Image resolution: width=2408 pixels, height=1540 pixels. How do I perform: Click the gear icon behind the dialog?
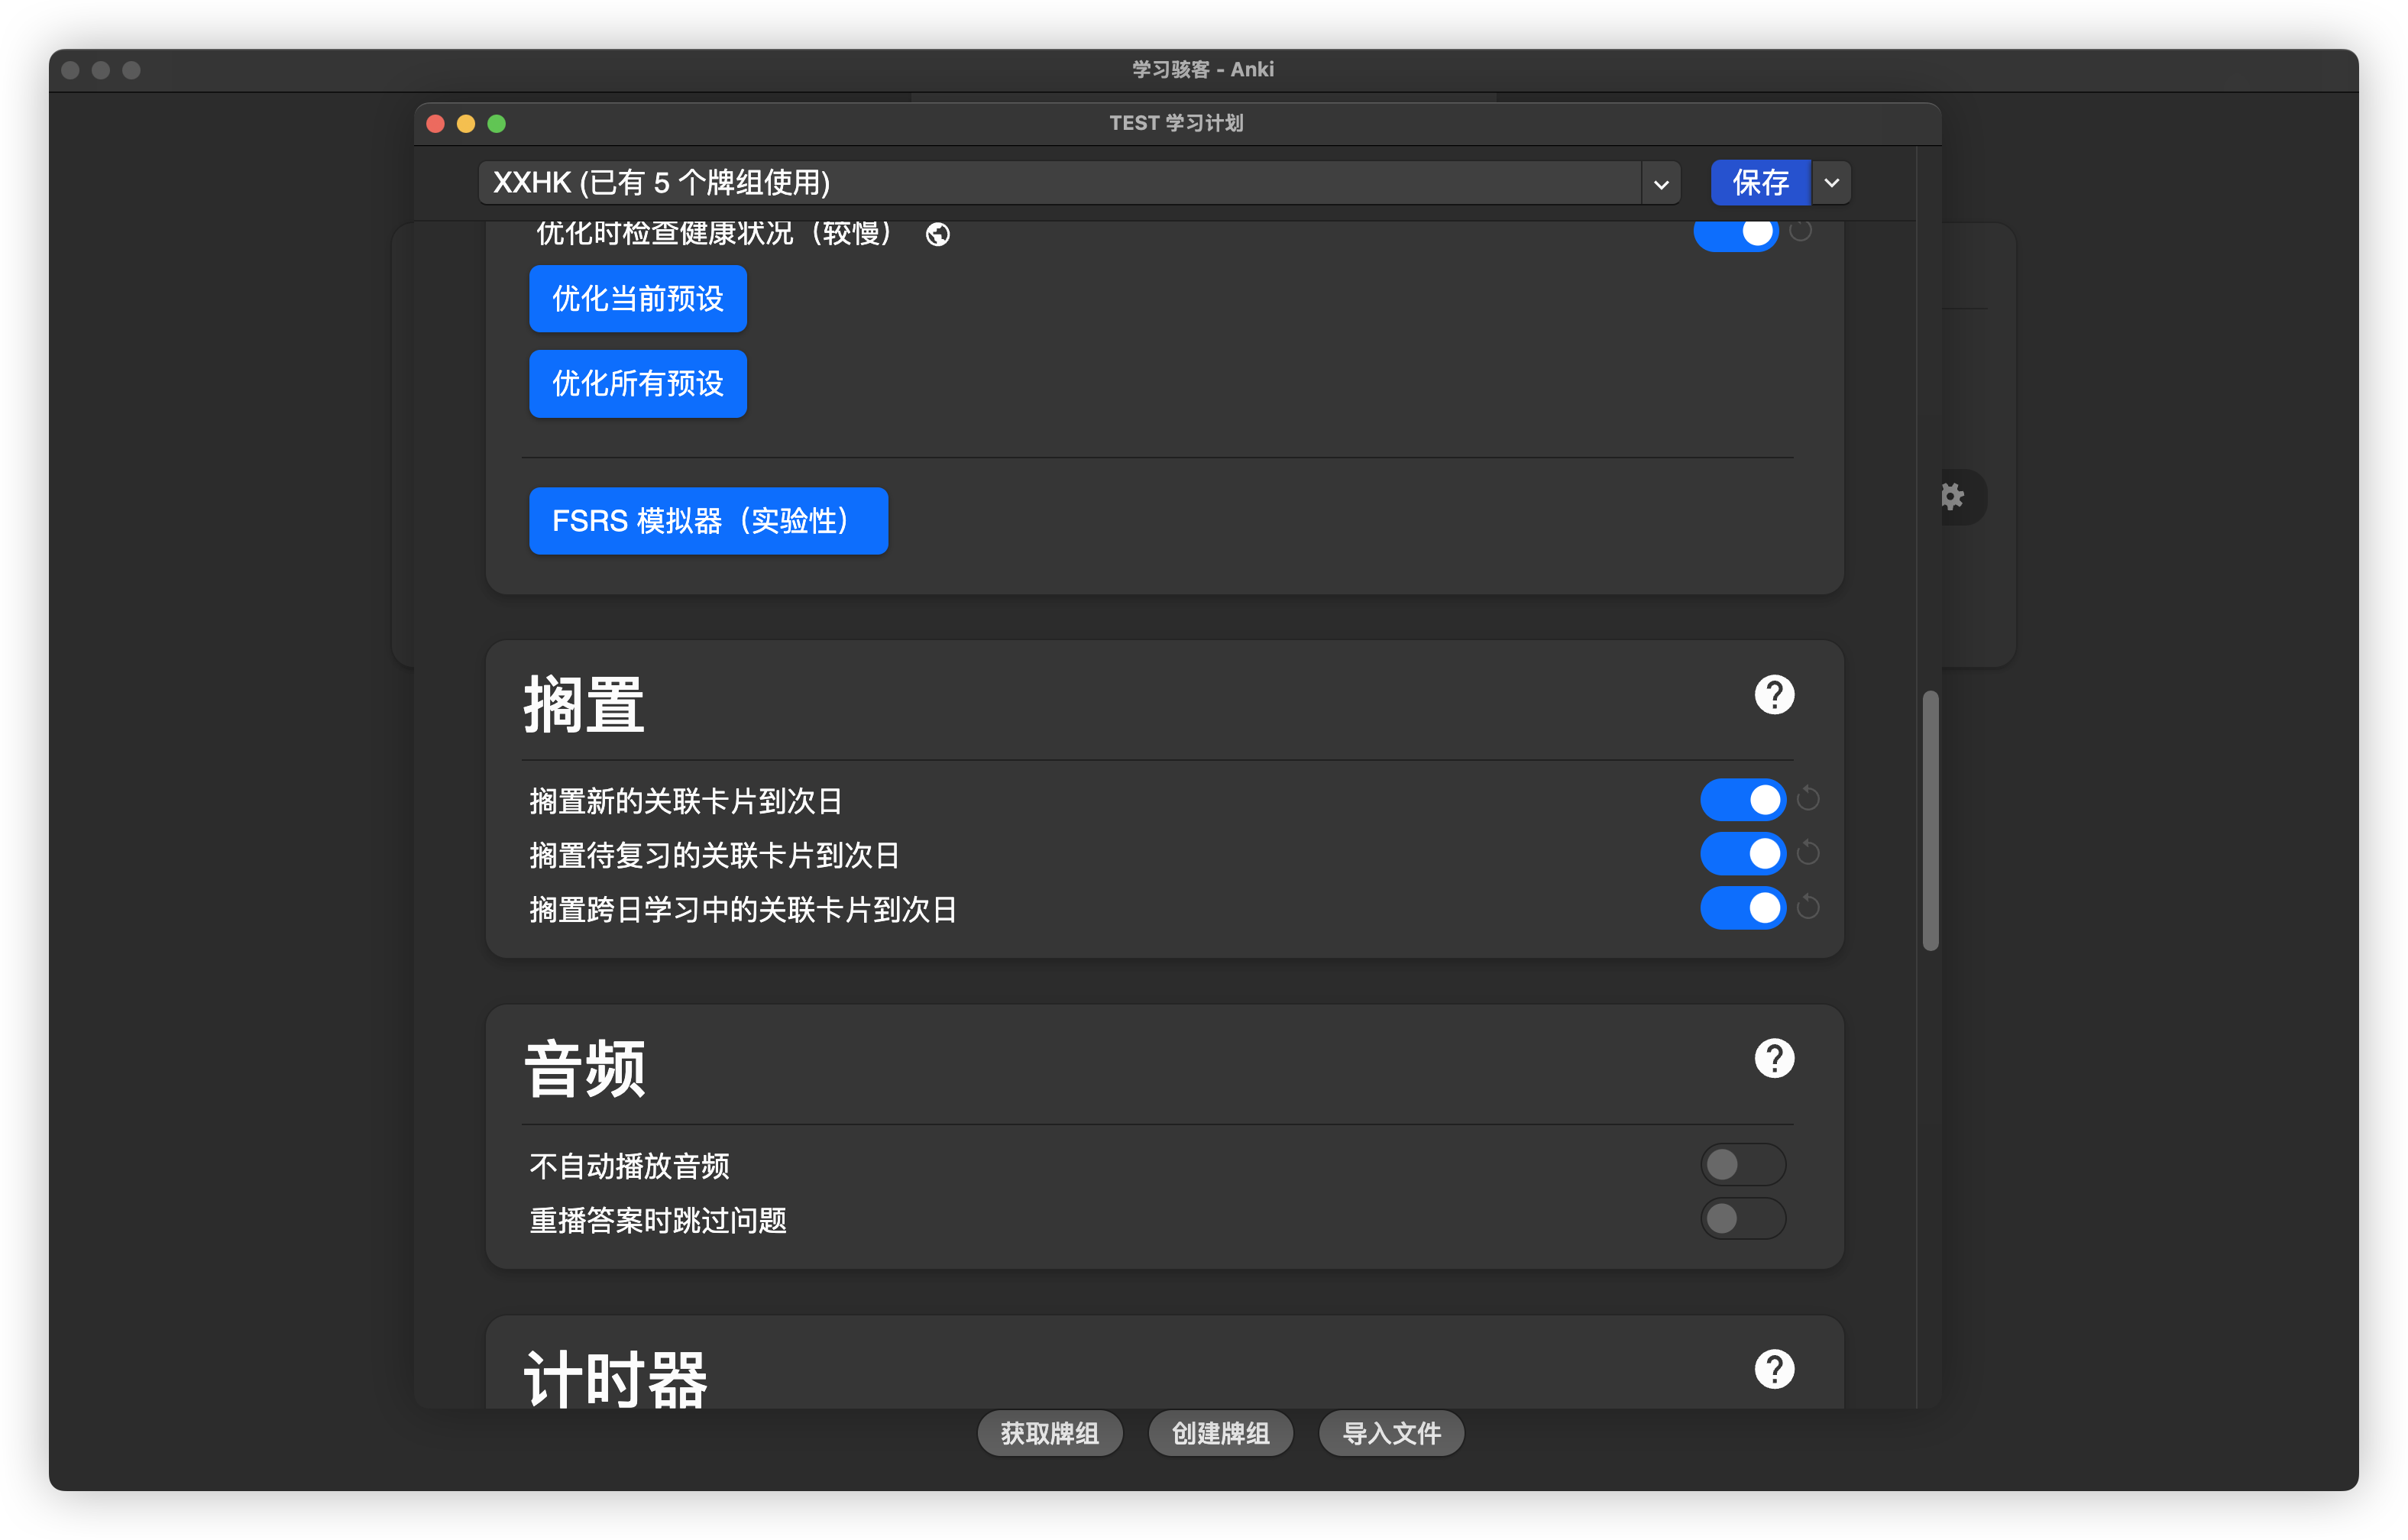pyautogui.click(x=1952, y=496)
